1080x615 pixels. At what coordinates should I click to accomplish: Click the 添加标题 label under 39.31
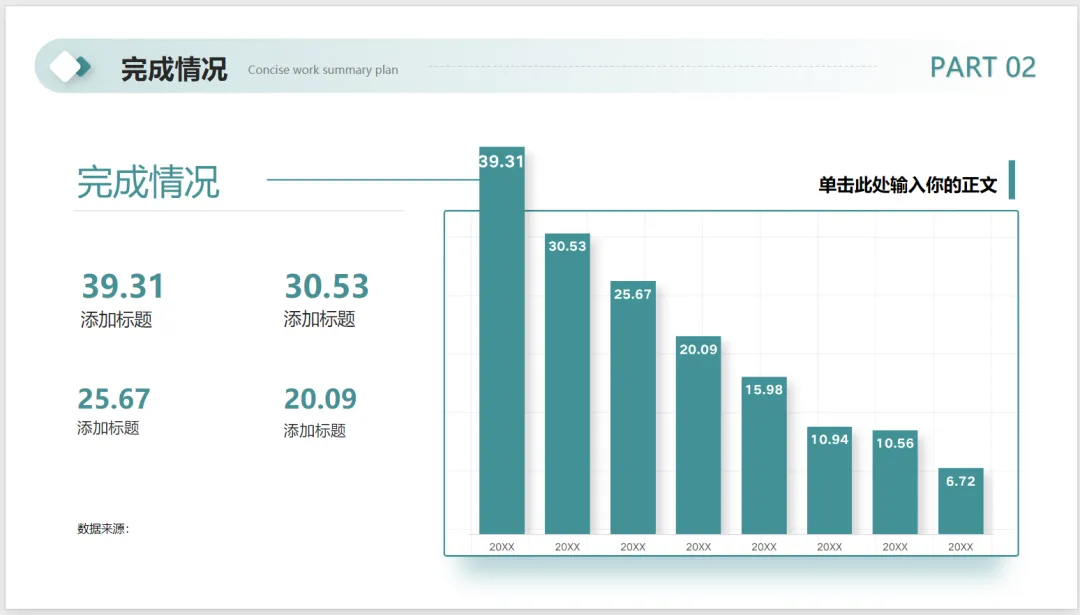116,320
